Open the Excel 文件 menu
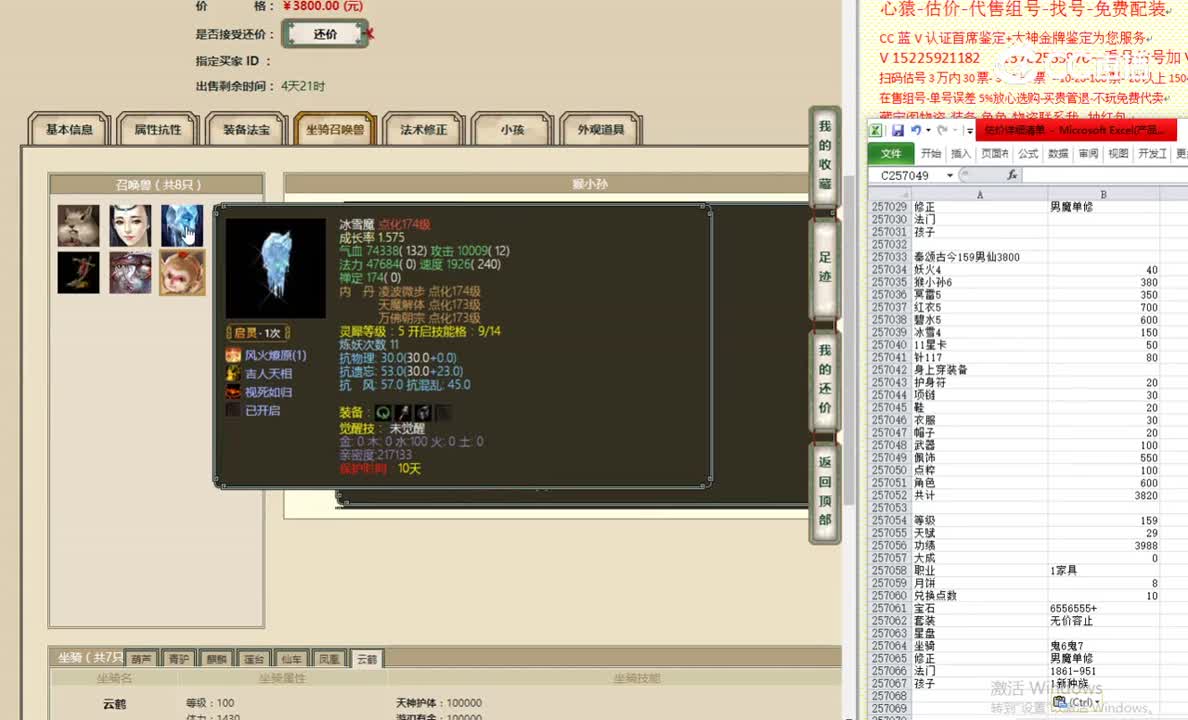Screen dimensions: 1188x720 tap(890, 153)
